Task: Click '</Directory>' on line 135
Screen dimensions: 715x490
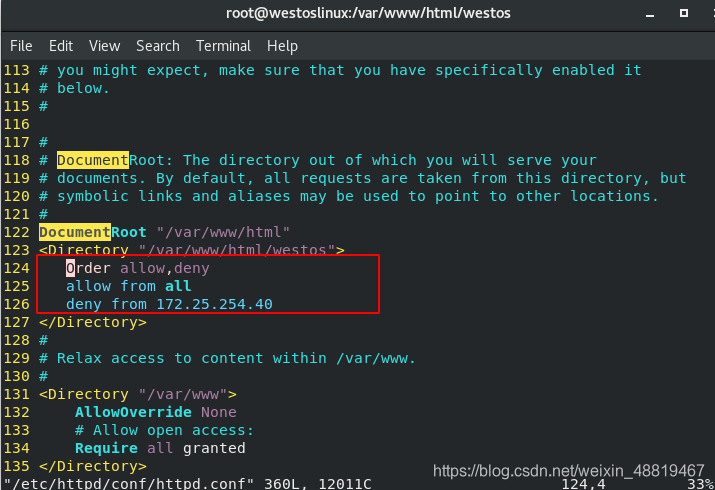Action: [93, 466]
